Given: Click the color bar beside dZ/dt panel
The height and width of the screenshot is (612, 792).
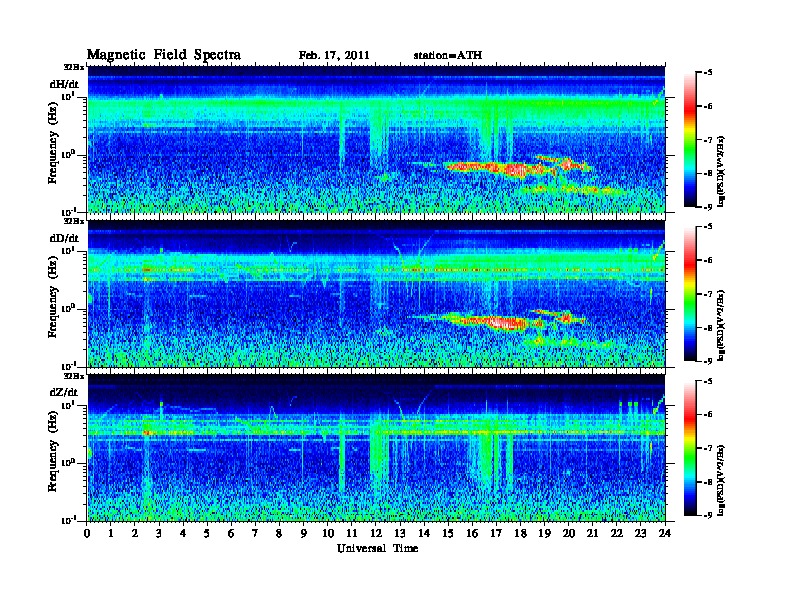Looking at the screenshot, I should click(690, 448).
